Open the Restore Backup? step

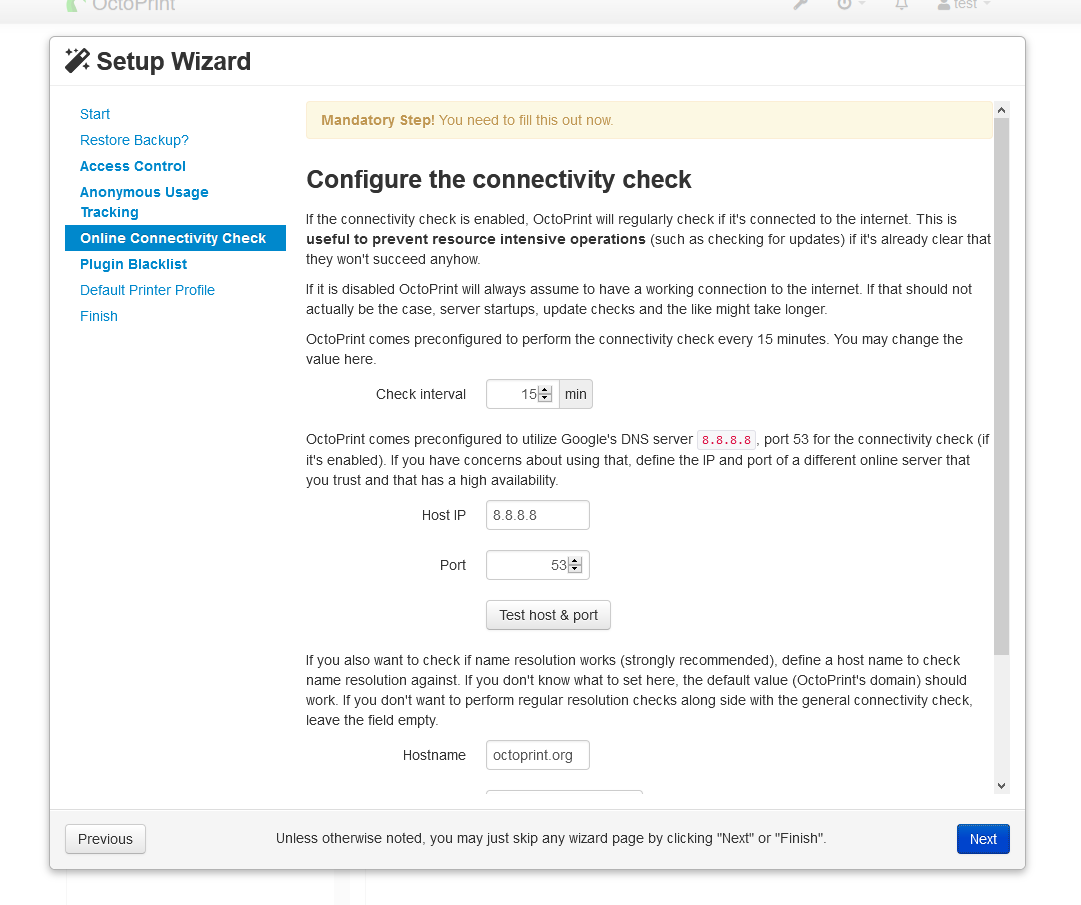134,140
